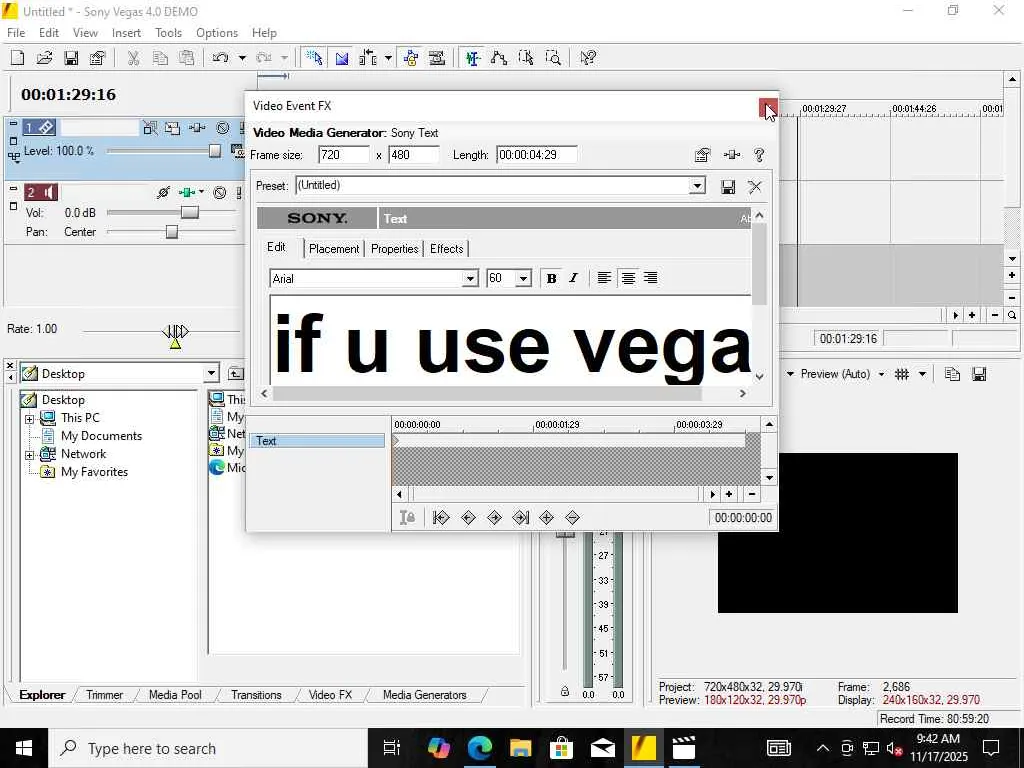The width and height of the screenshot is (1024, 768).
Task: Toggle Italic text formatting
Action: 573,279
